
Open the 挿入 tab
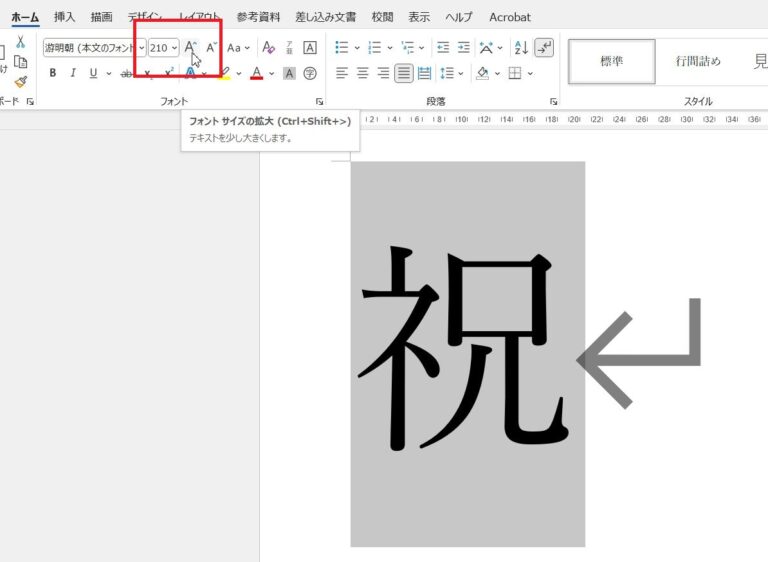[64, 17]
